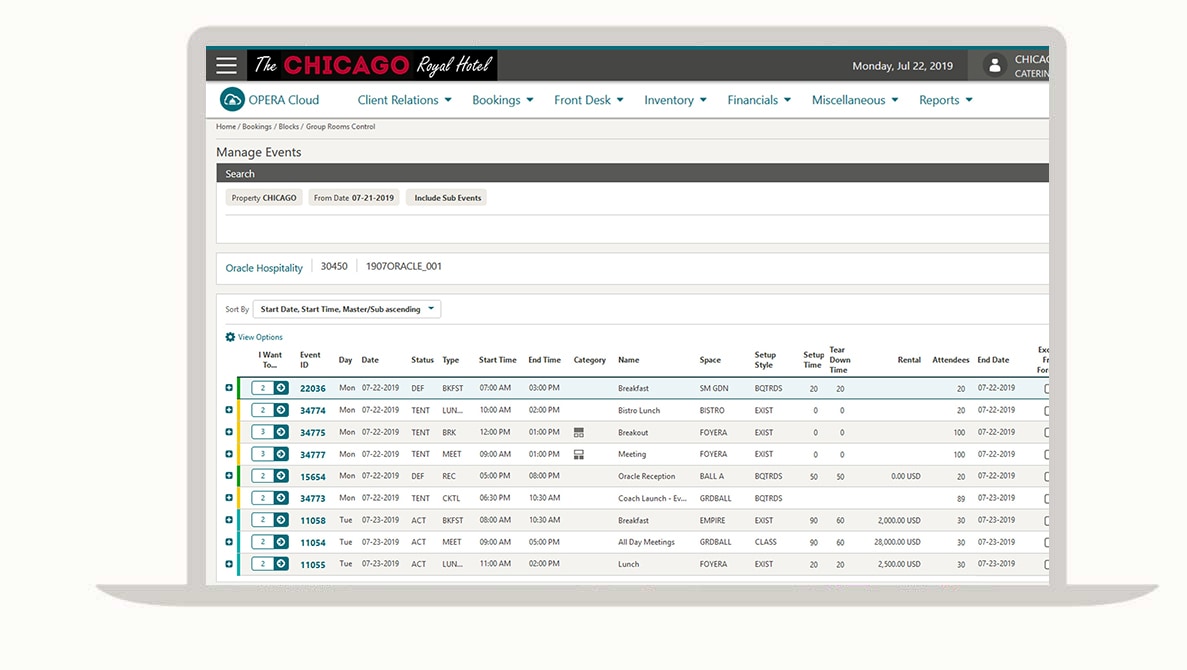Click the user profile avatar icon
The height and width of the screenshot is (670, 1187).
[x=994, y=66]
